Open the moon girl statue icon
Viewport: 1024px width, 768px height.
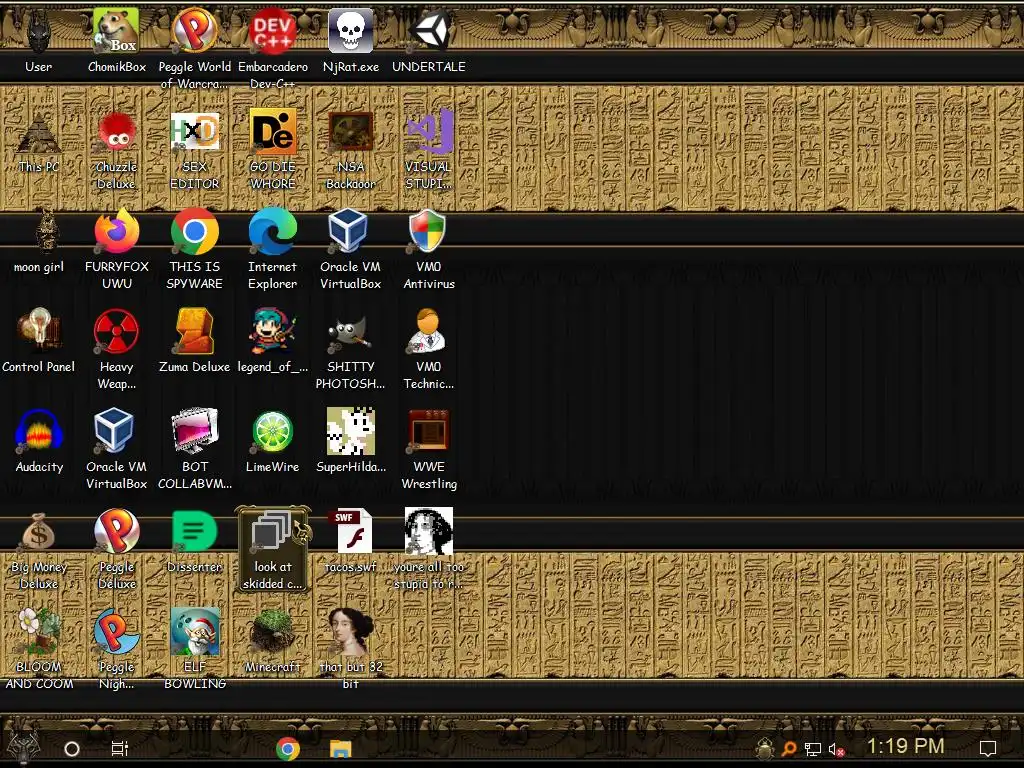pyautogui.click(x=39, y=242)
